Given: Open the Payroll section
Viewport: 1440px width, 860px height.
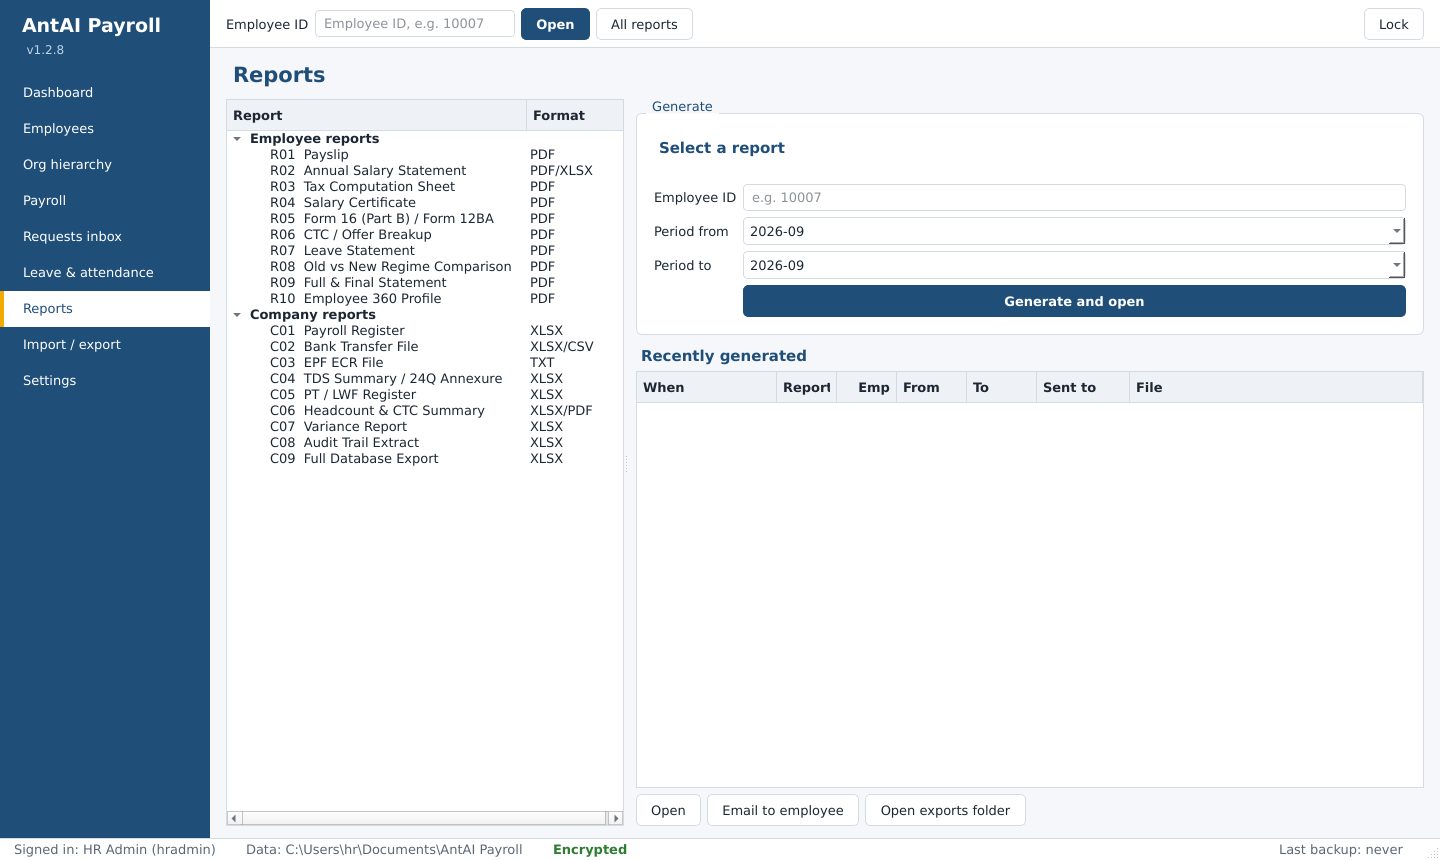Looking at the screenshot, I should (105, 200).
